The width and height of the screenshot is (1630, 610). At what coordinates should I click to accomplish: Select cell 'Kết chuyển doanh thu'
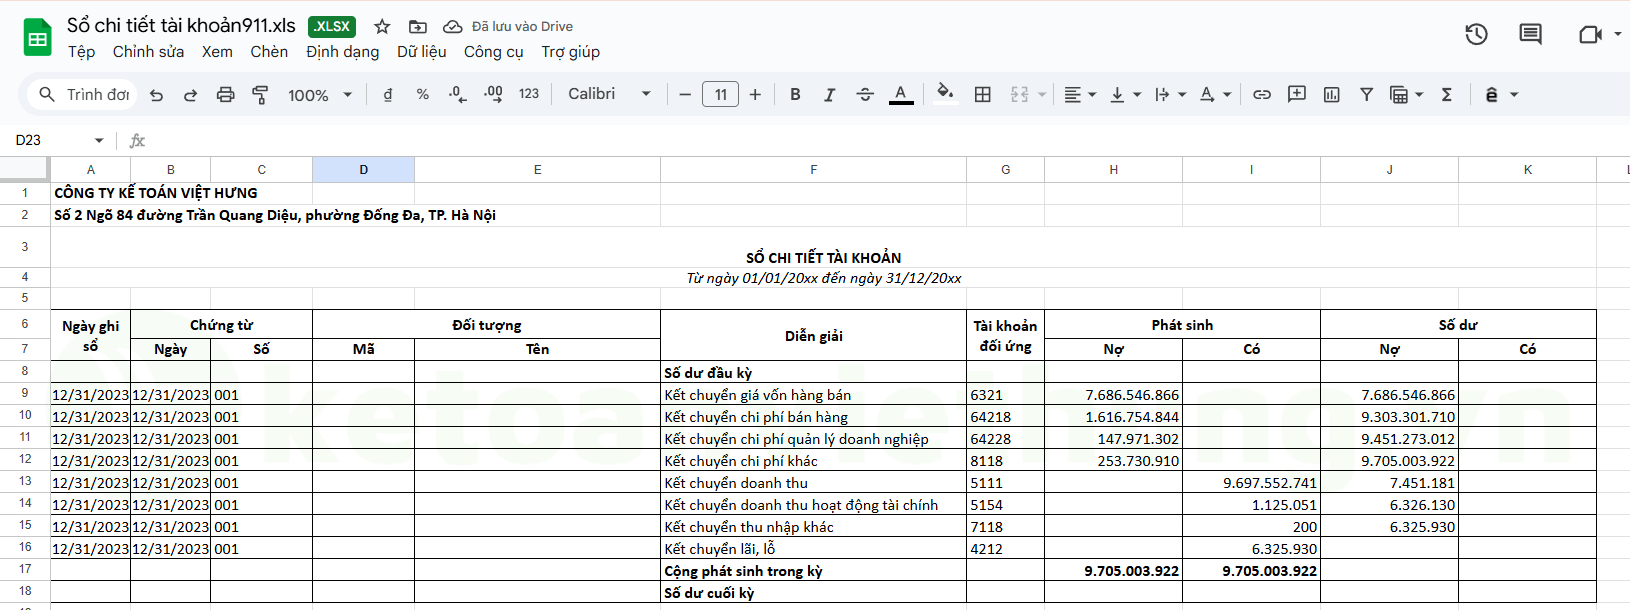point(813,483)
